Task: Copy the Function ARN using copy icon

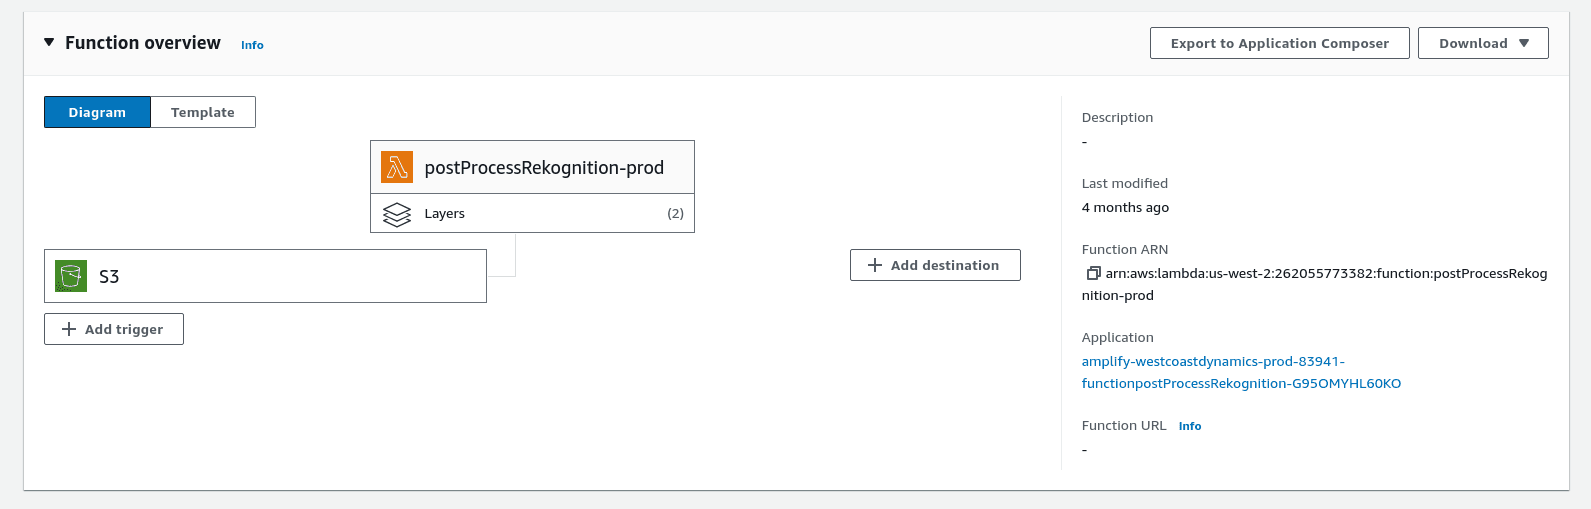Action: (1093, 273)
